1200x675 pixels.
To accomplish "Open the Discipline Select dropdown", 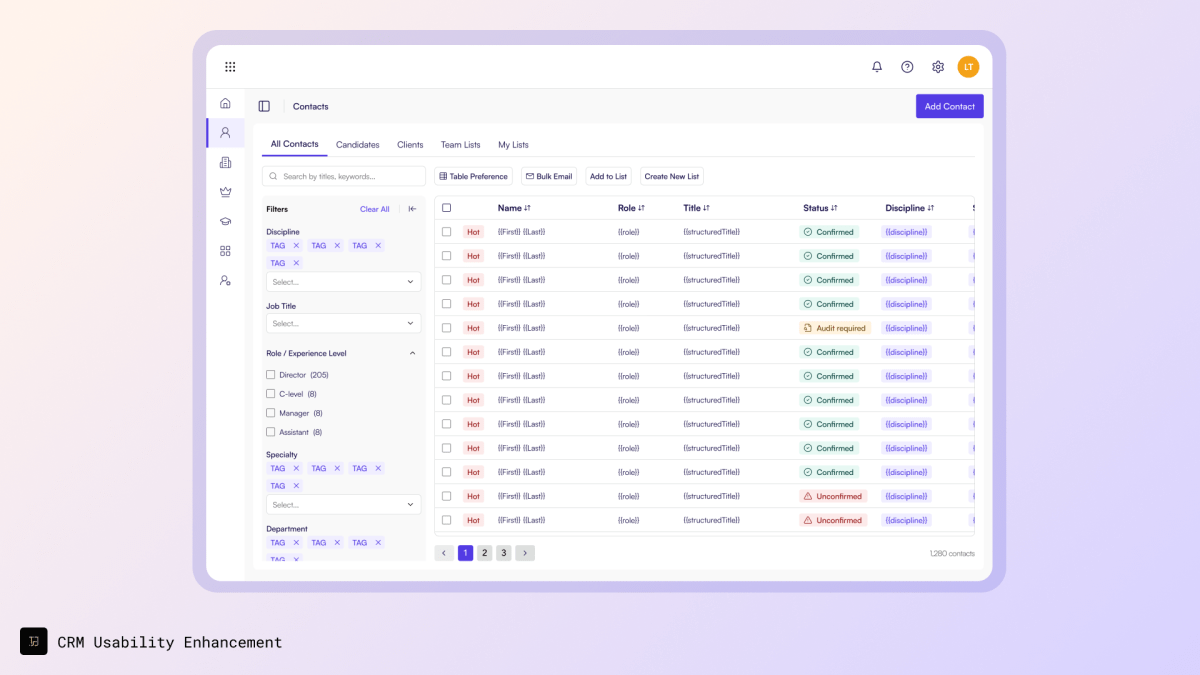I will pyautogui.click(x=343, y=281).
